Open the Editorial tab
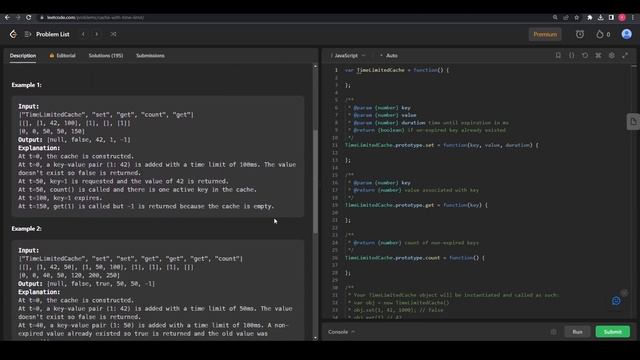This screenshot has width=640, height=360. pyautogui.click(x=62, y=56)
